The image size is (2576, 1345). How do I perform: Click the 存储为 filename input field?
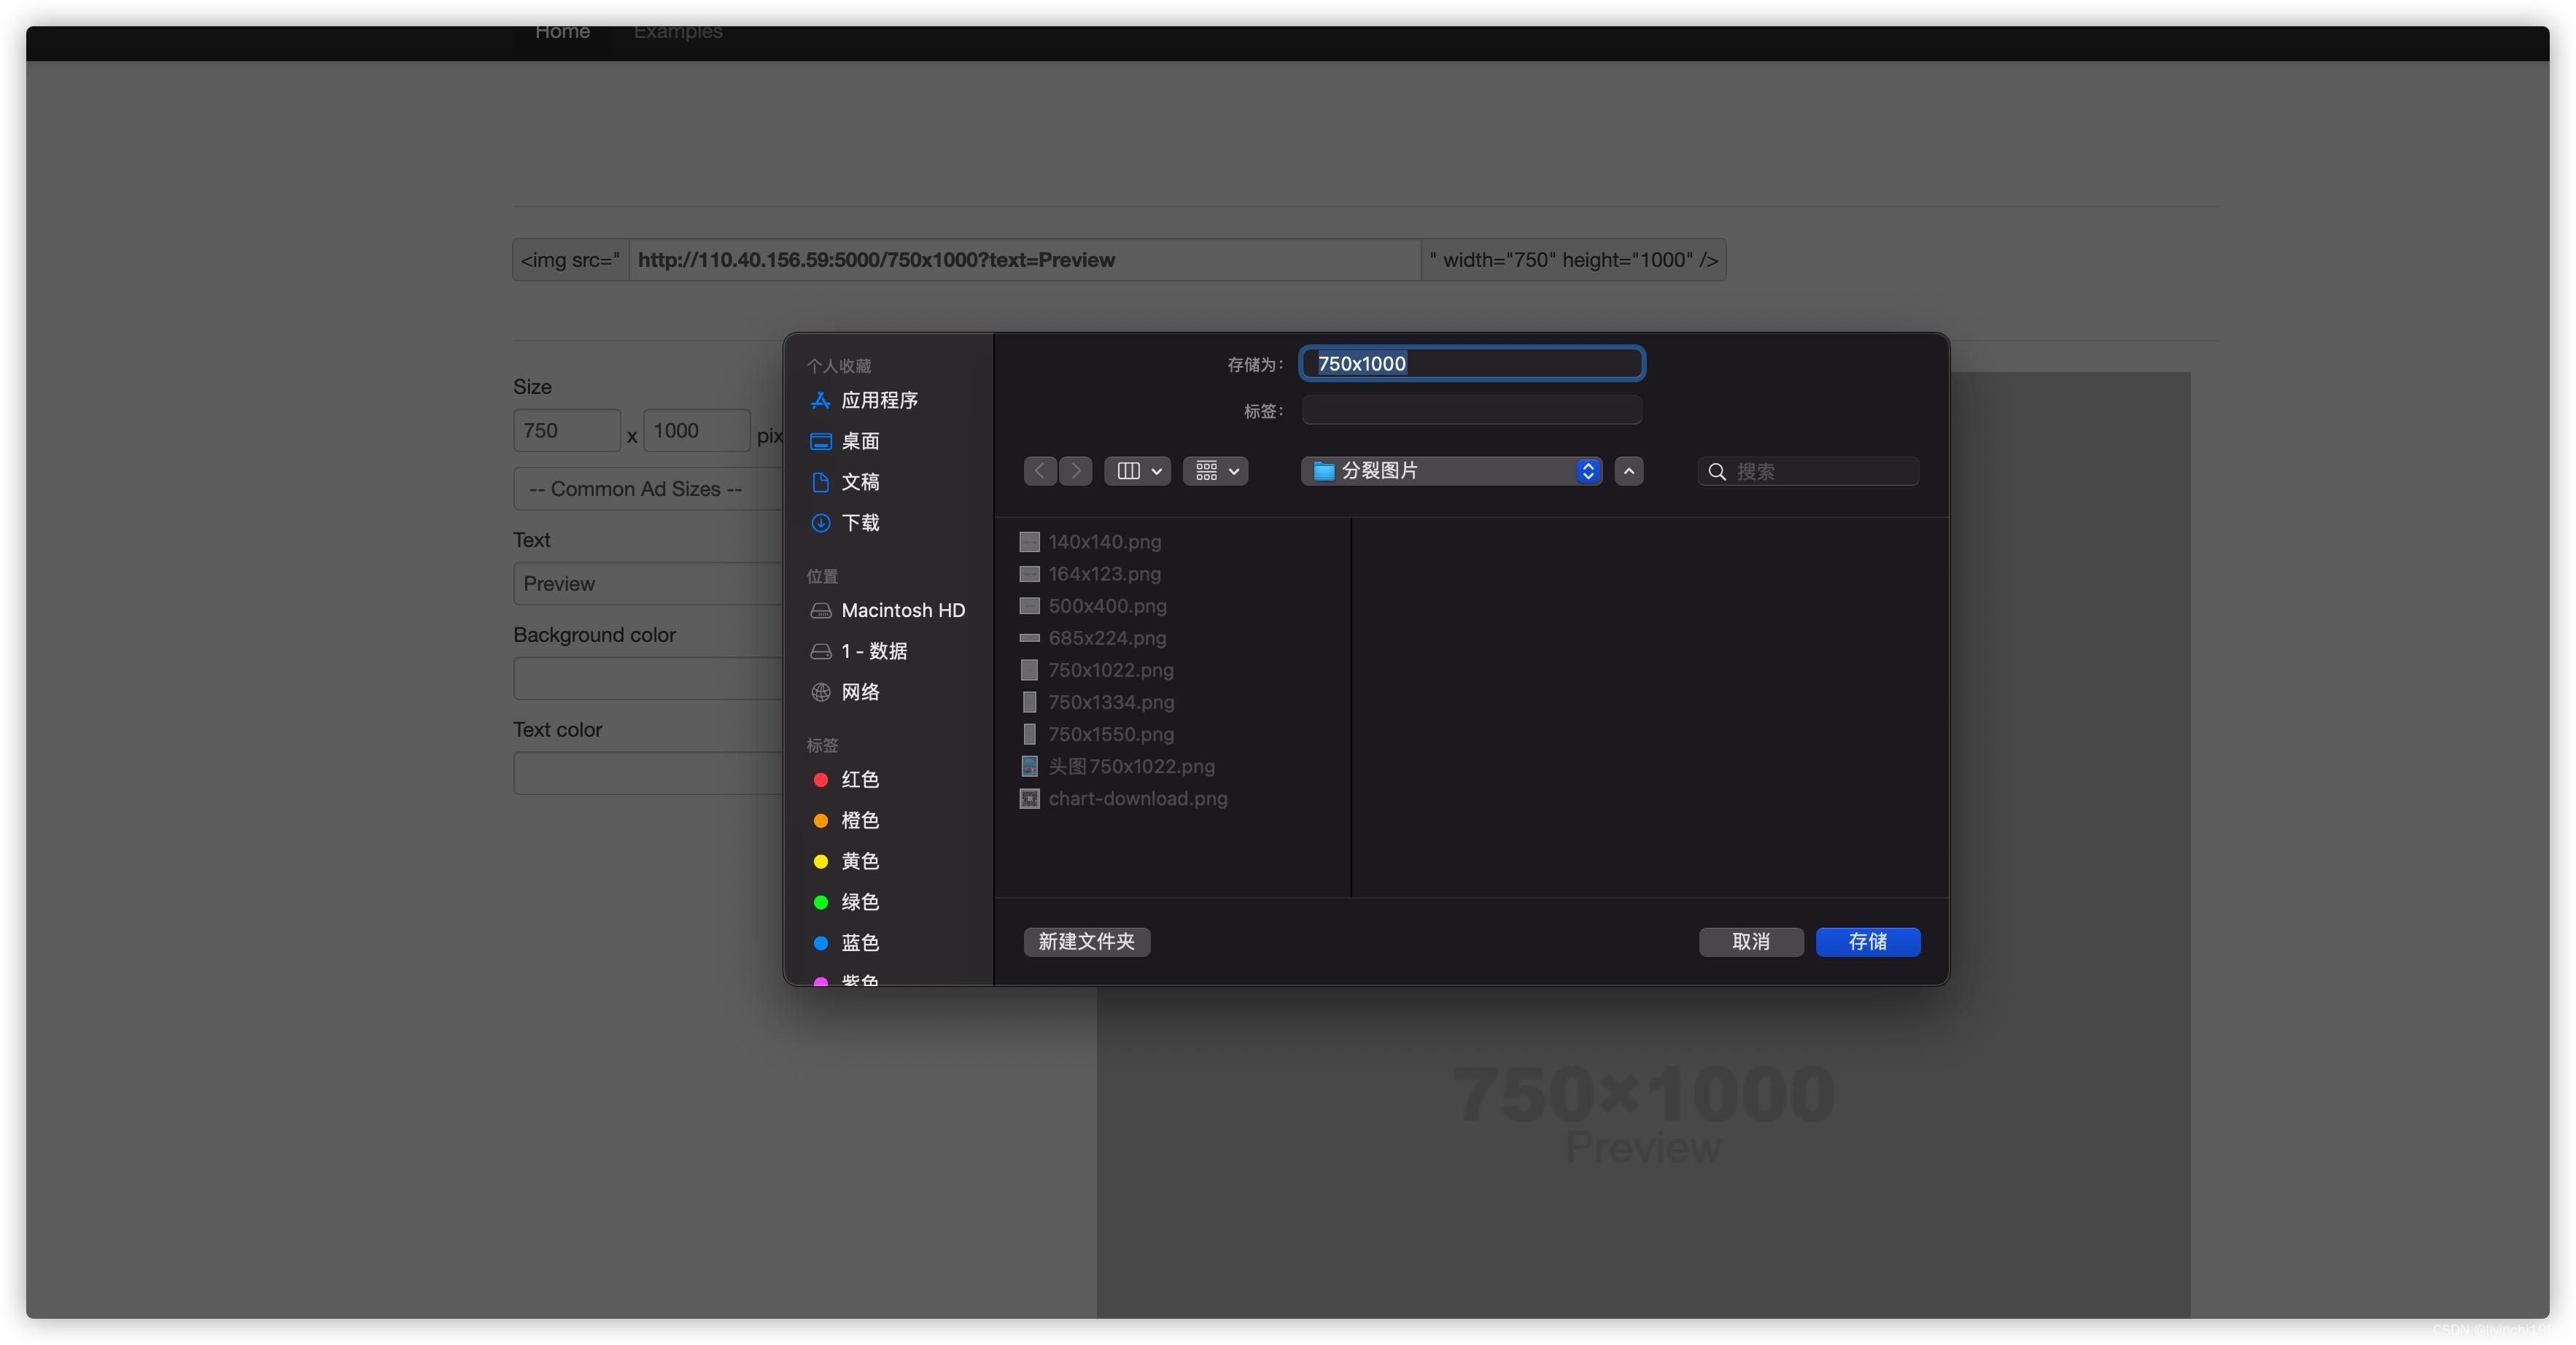[x=1472, y=361]
